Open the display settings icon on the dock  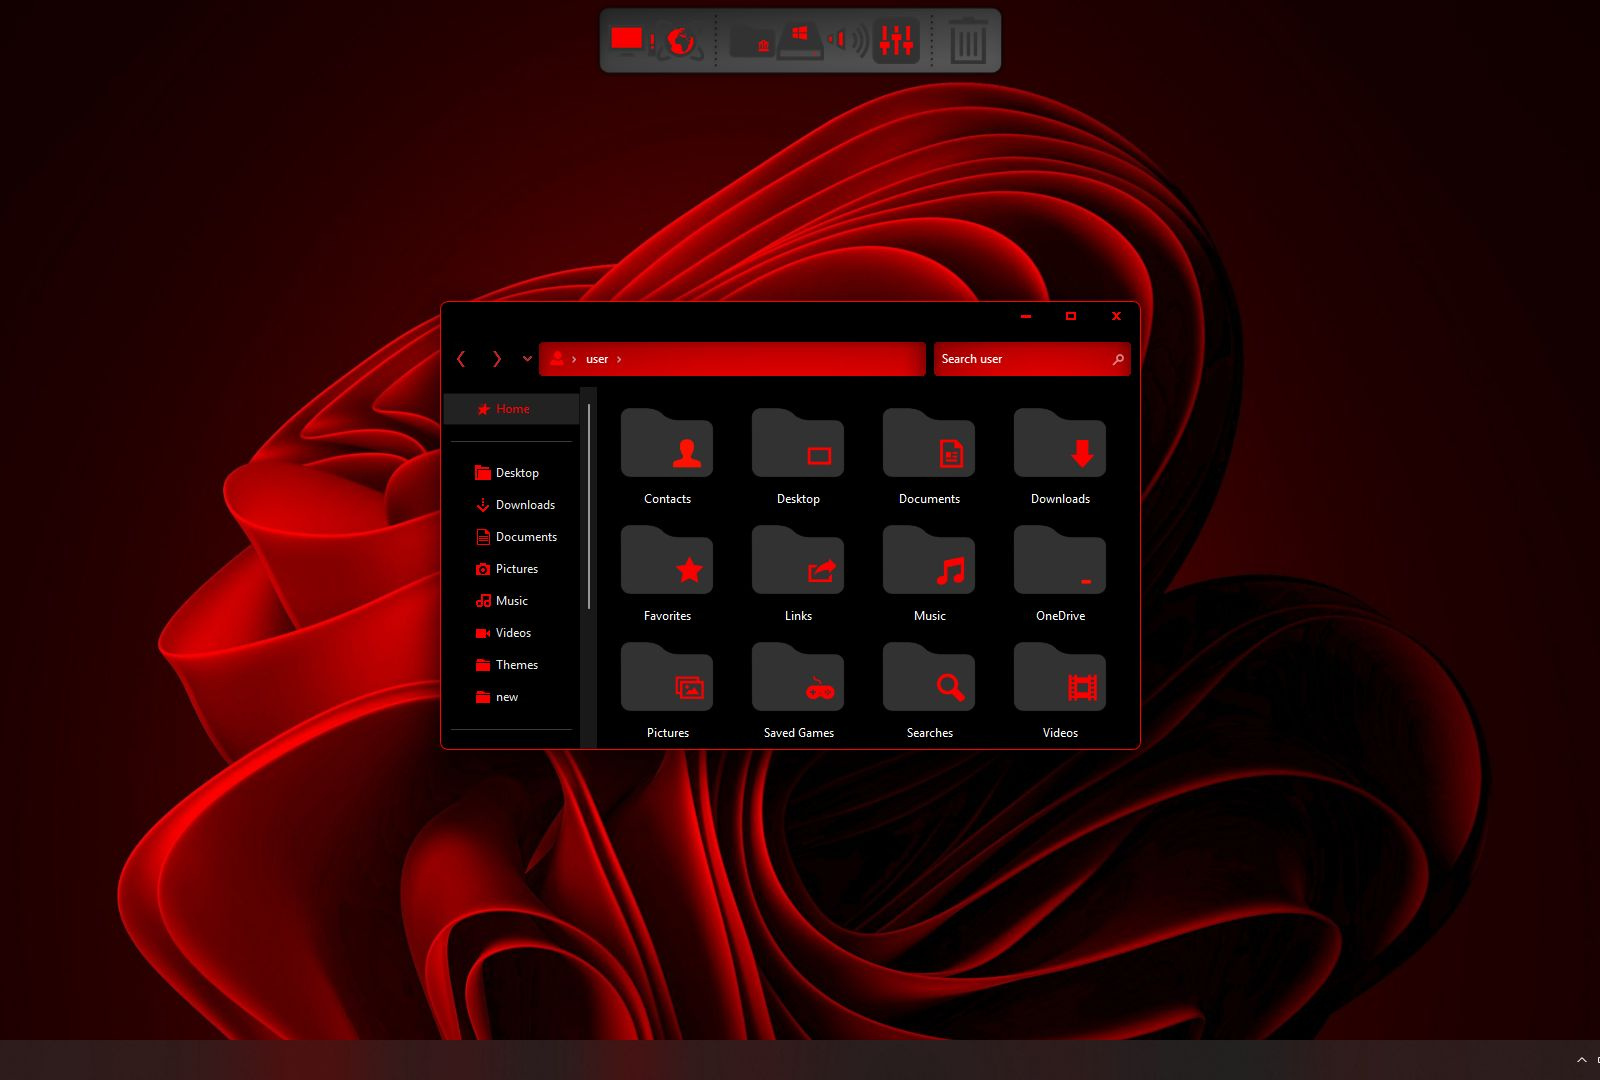(x=626, y=38)
